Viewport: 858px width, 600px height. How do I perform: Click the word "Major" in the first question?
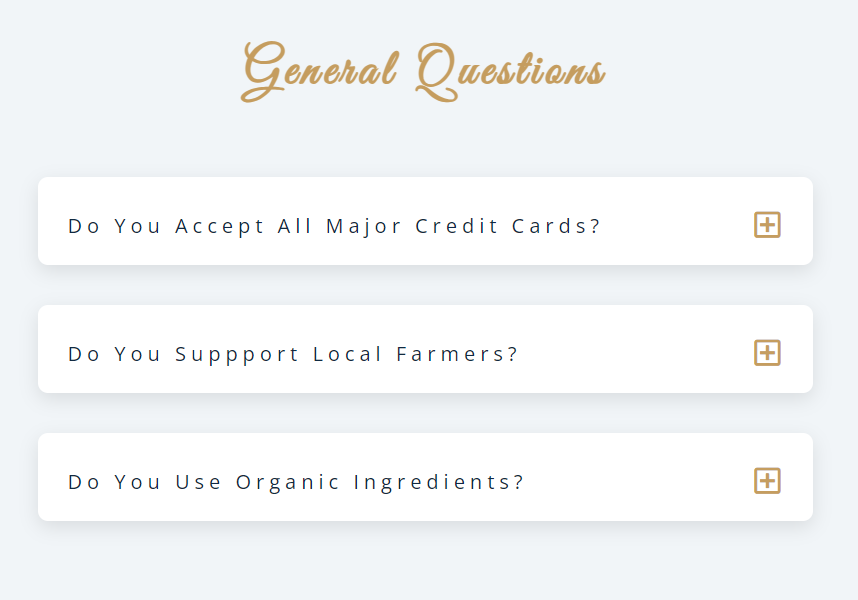[x=364, y=227]
